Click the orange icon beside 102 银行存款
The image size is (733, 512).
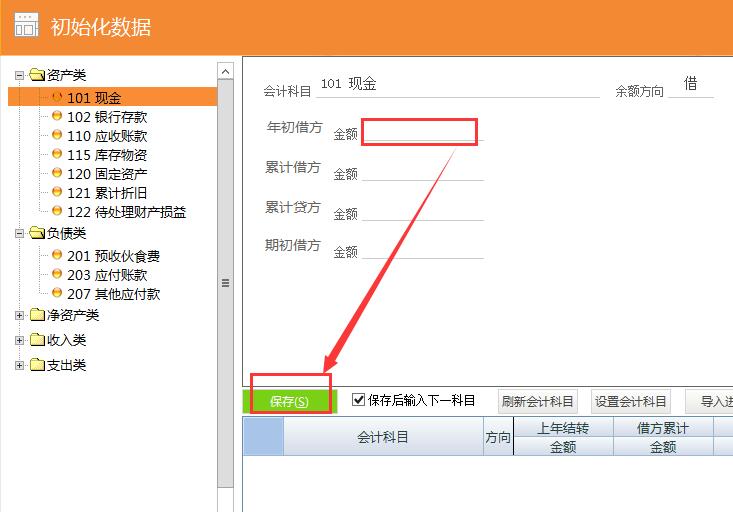[57, 117]
